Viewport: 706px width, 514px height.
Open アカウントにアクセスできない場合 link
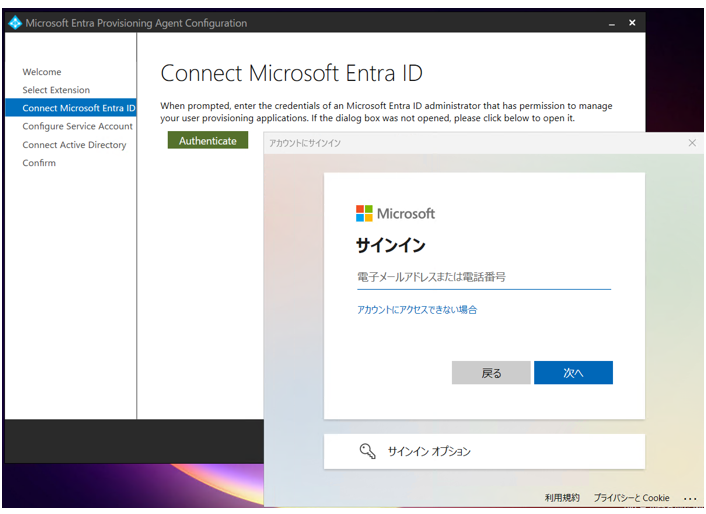[417, 310]
